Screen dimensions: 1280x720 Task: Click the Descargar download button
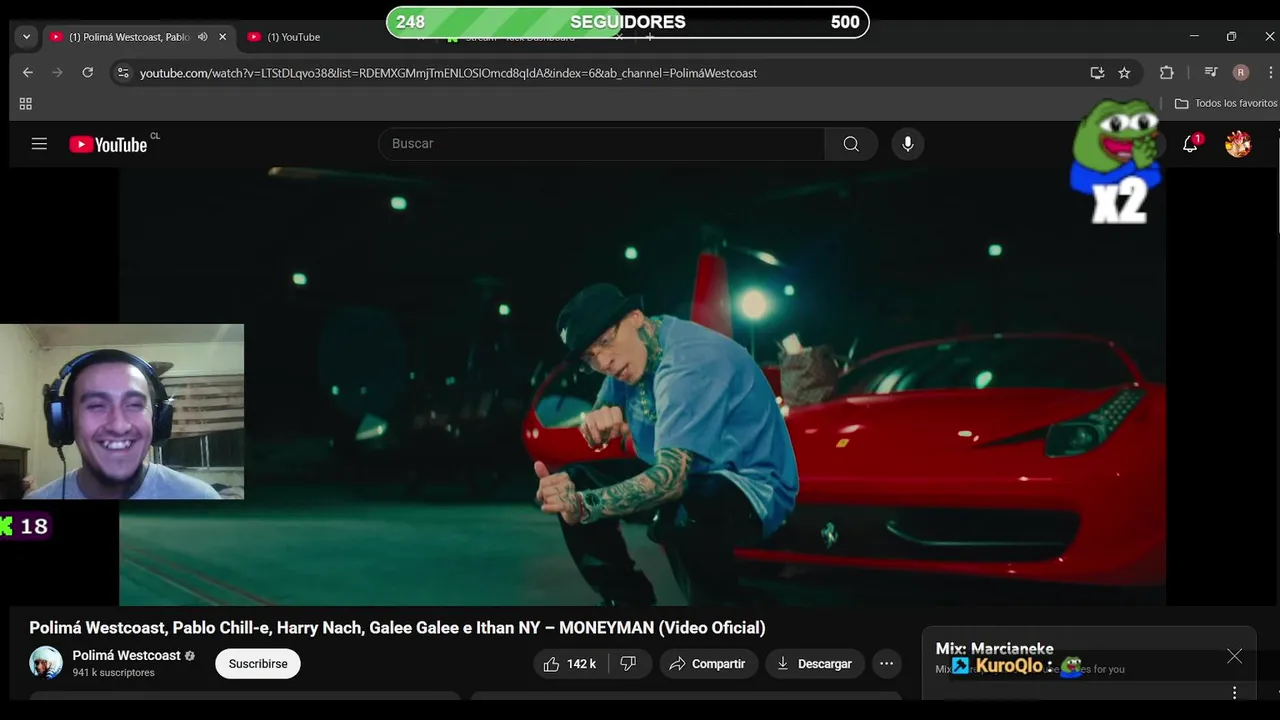coord(815,664)
